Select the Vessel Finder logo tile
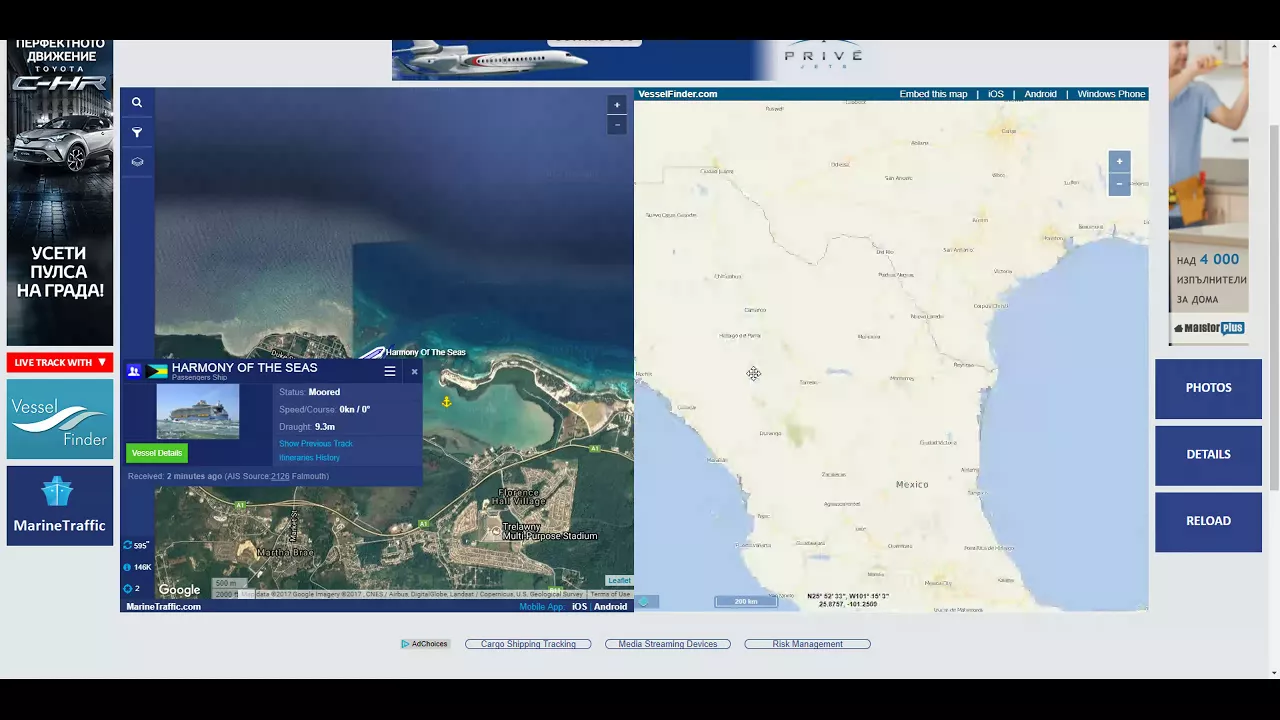The image size is (1280, 720). [60, 419]
